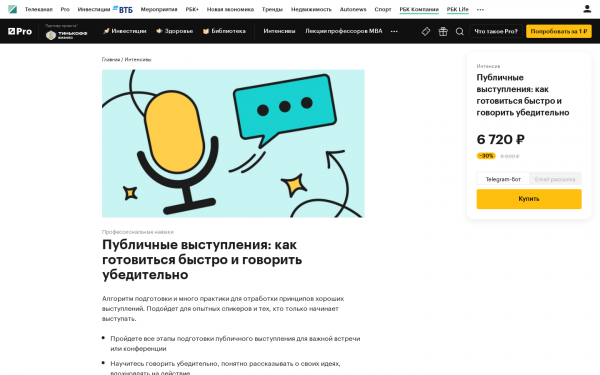Click Попробовать за 1 ₽ button
The height and width of the screenshot is (375, 600).
click(x=559, y=31)
